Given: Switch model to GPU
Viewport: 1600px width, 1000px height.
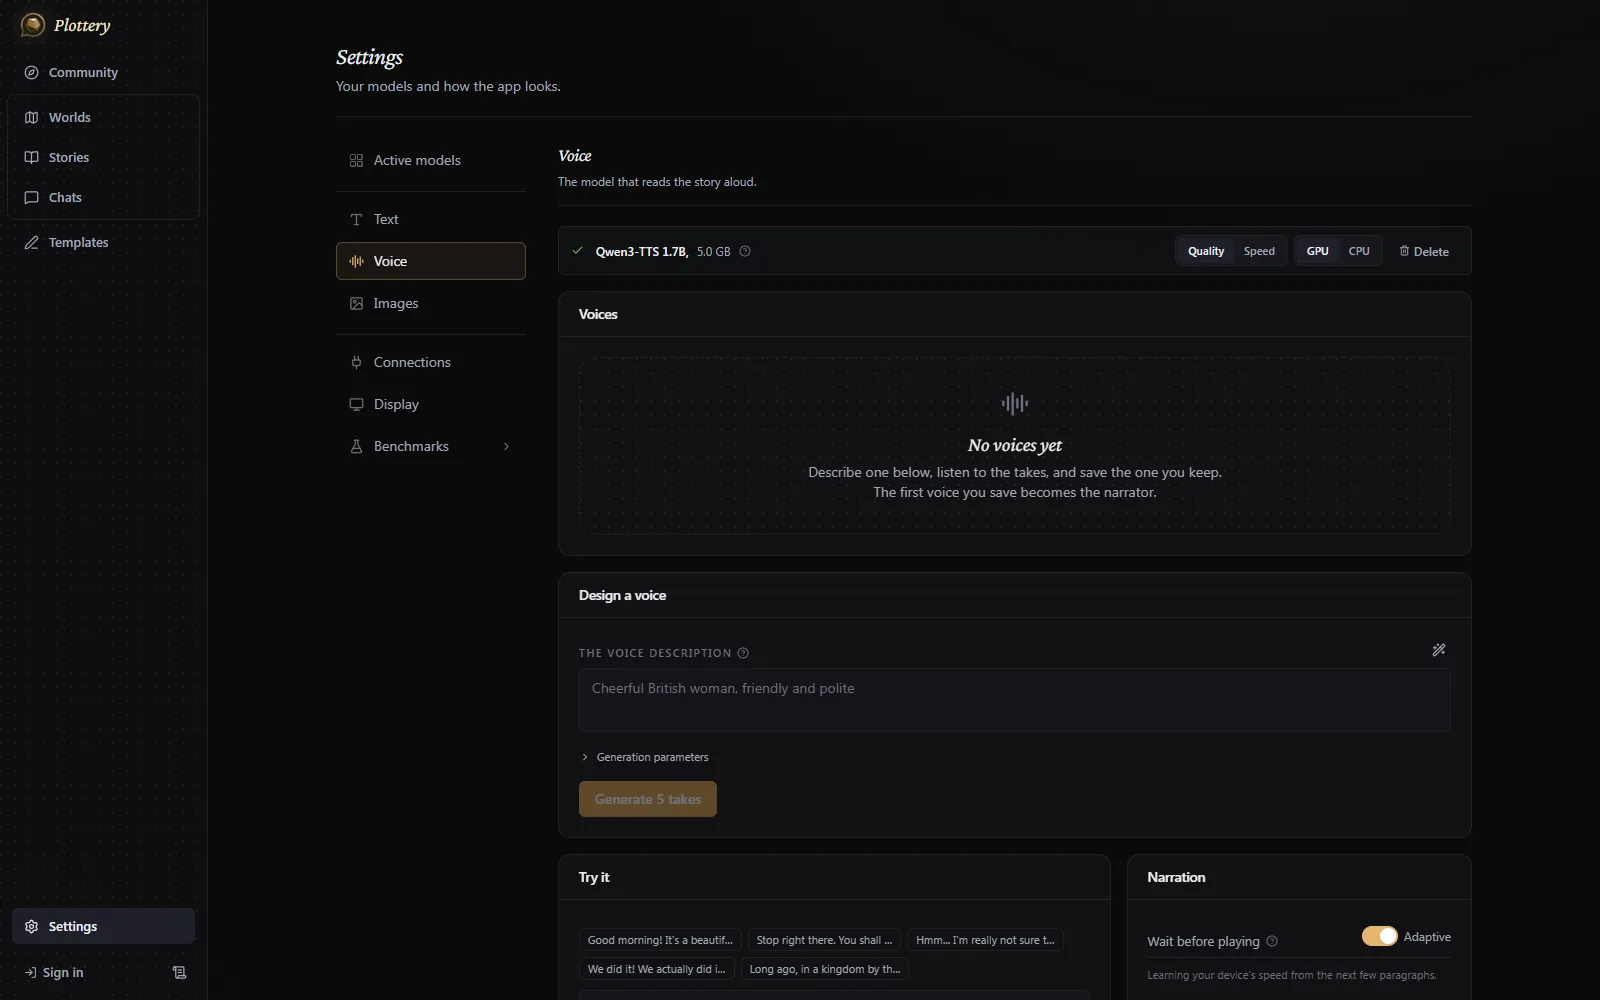Looking at the screenshot, I should (x=1317, y=251).
